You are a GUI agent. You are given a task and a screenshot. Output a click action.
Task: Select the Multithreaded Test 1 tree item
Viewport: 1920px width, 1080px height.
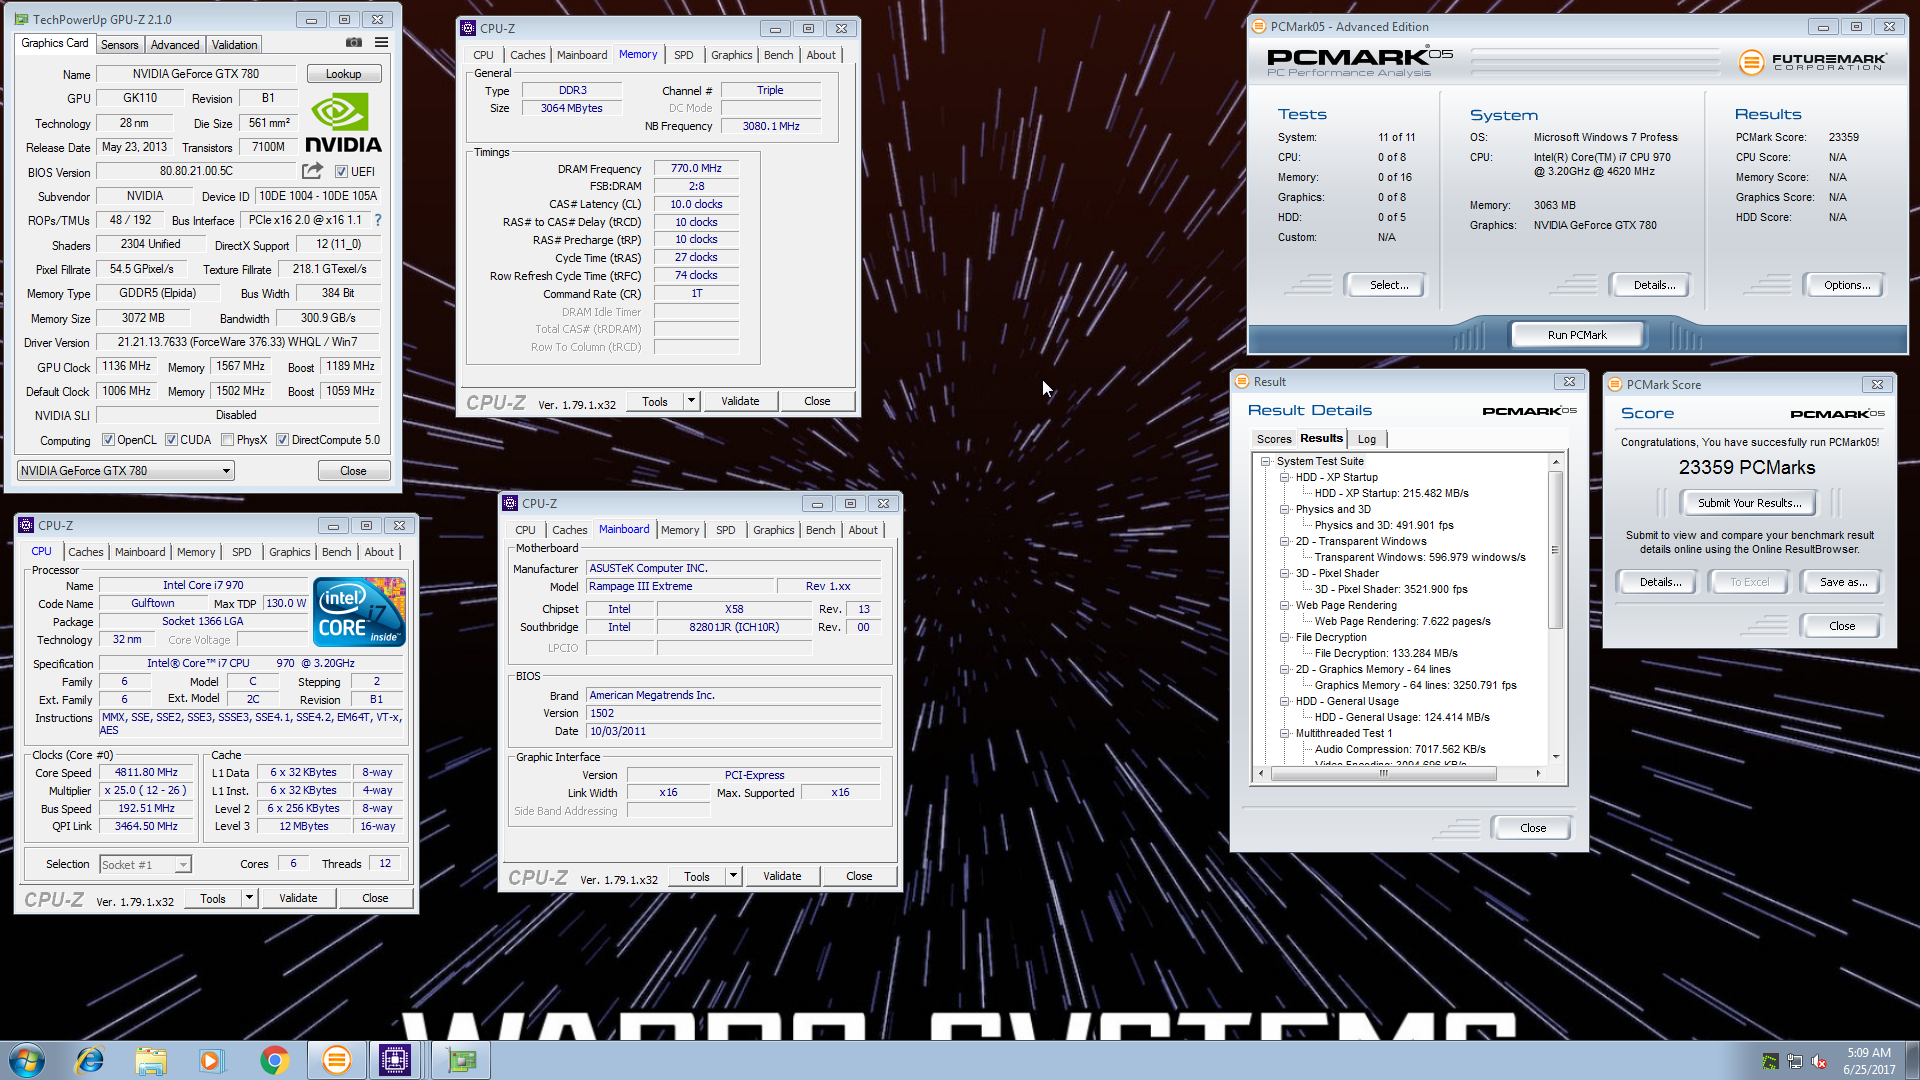pyautogui.click(x=1343, y=733)
